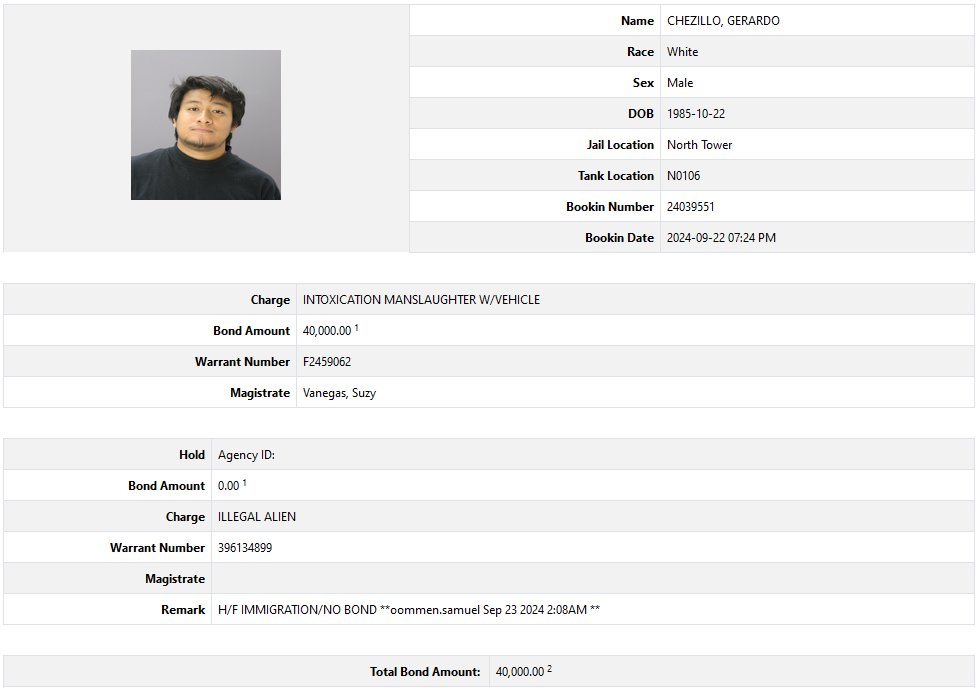
Task: Click the Jail Location value North Tower
Action: [x=699, y=145]
